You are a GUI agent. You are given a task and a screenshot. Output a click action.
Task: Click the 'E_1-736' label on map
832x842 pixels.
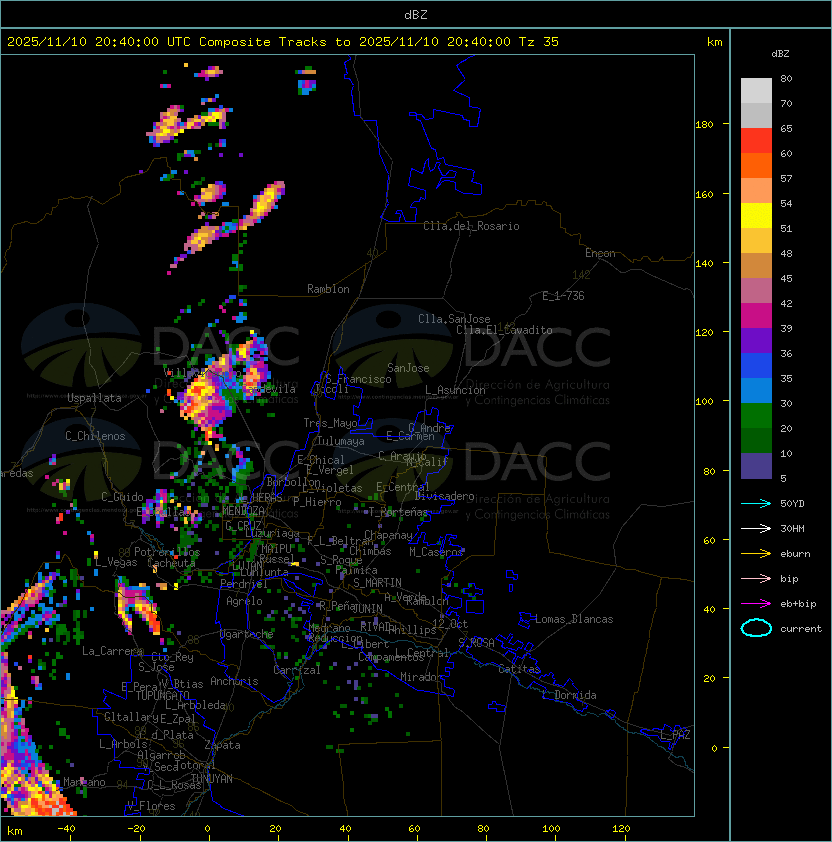pos(563,296)
